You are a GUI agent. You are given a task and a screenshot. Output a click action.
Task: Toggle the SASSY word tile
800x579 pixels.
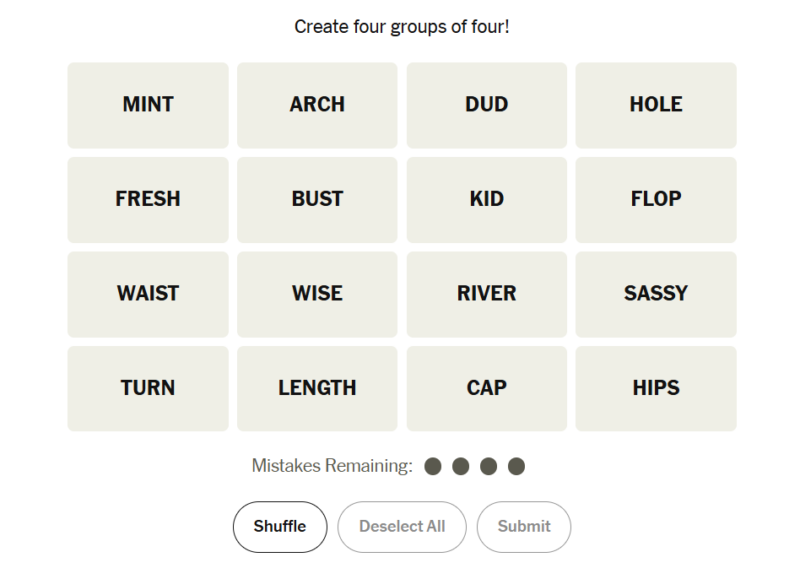pyautogui.click(x=656, y=294)
